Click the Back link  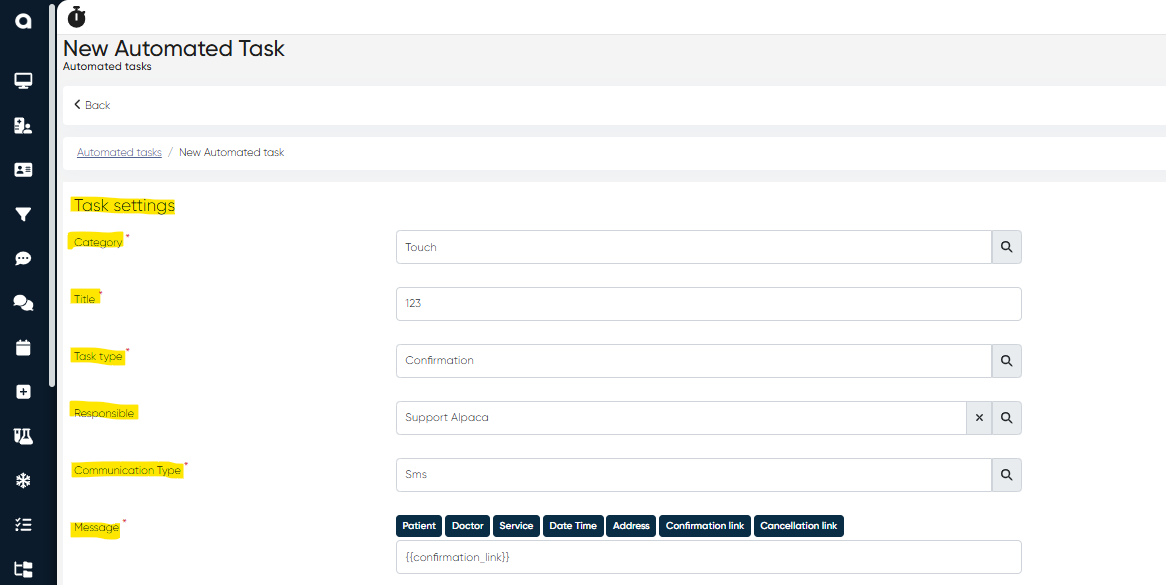(x=92, y=105)
